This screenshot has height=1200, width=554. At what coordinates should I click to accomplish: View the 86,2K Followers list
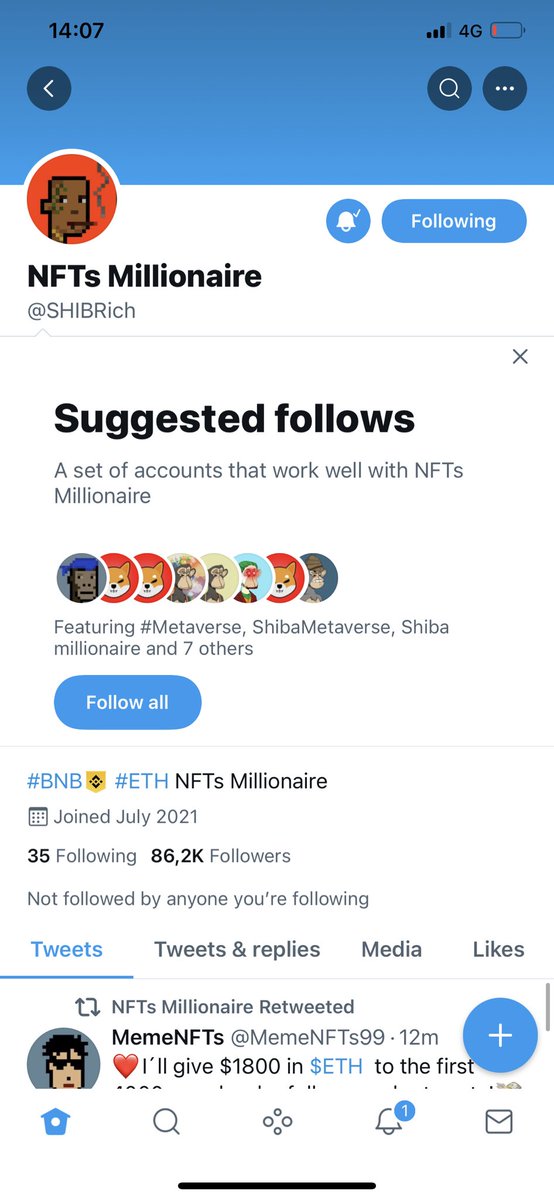[x=221, y=856]
